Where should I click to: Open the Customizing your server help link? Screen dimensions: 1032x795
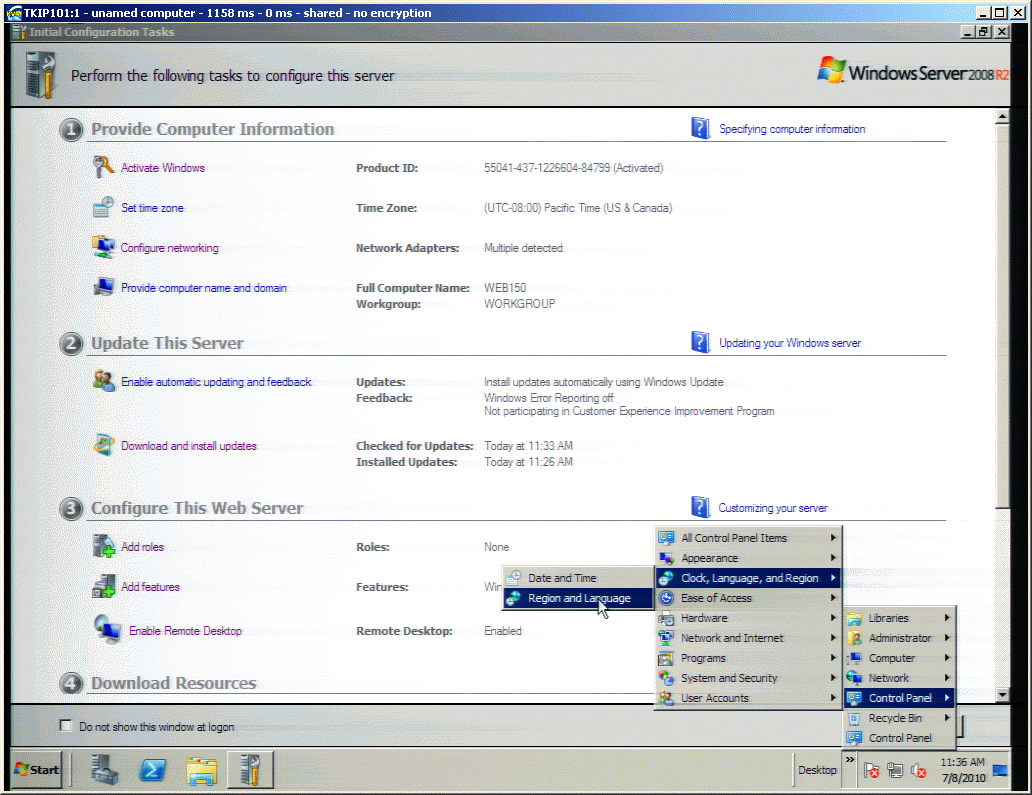(x=773, y=508)
